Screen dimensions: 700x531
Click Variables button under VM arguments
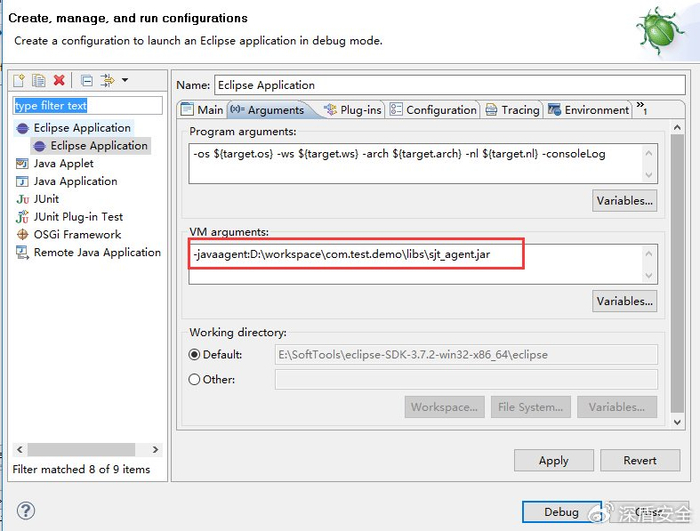625,301
